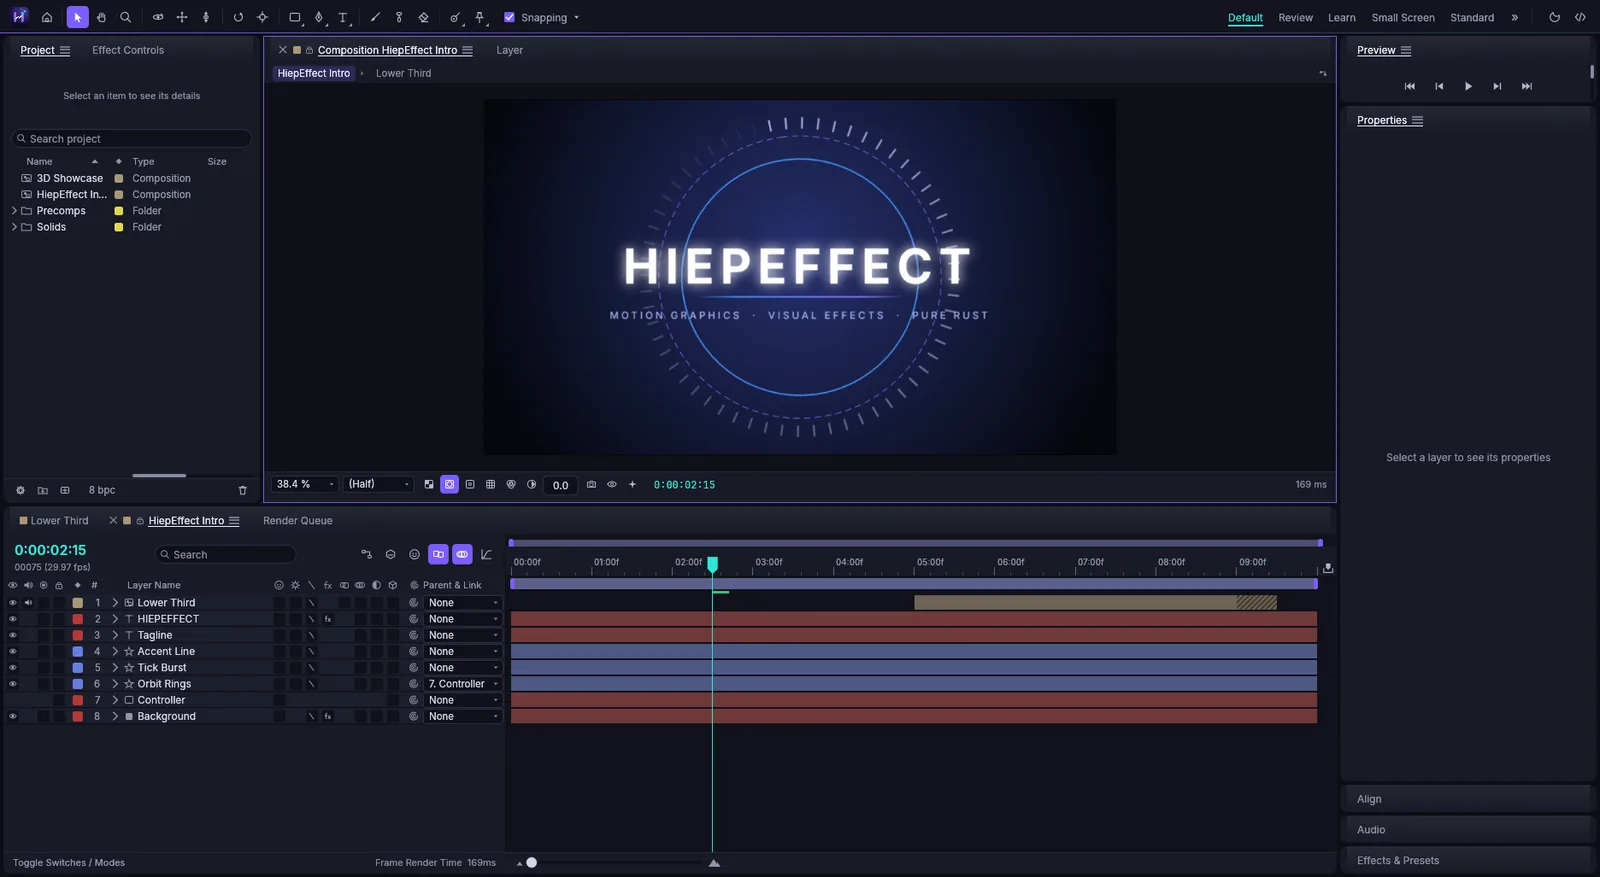Image resolution: width=1600 pixels, height=877 pixels.
Task: Toggle frame blending enable button in timeline
Action: click(438, 554)
